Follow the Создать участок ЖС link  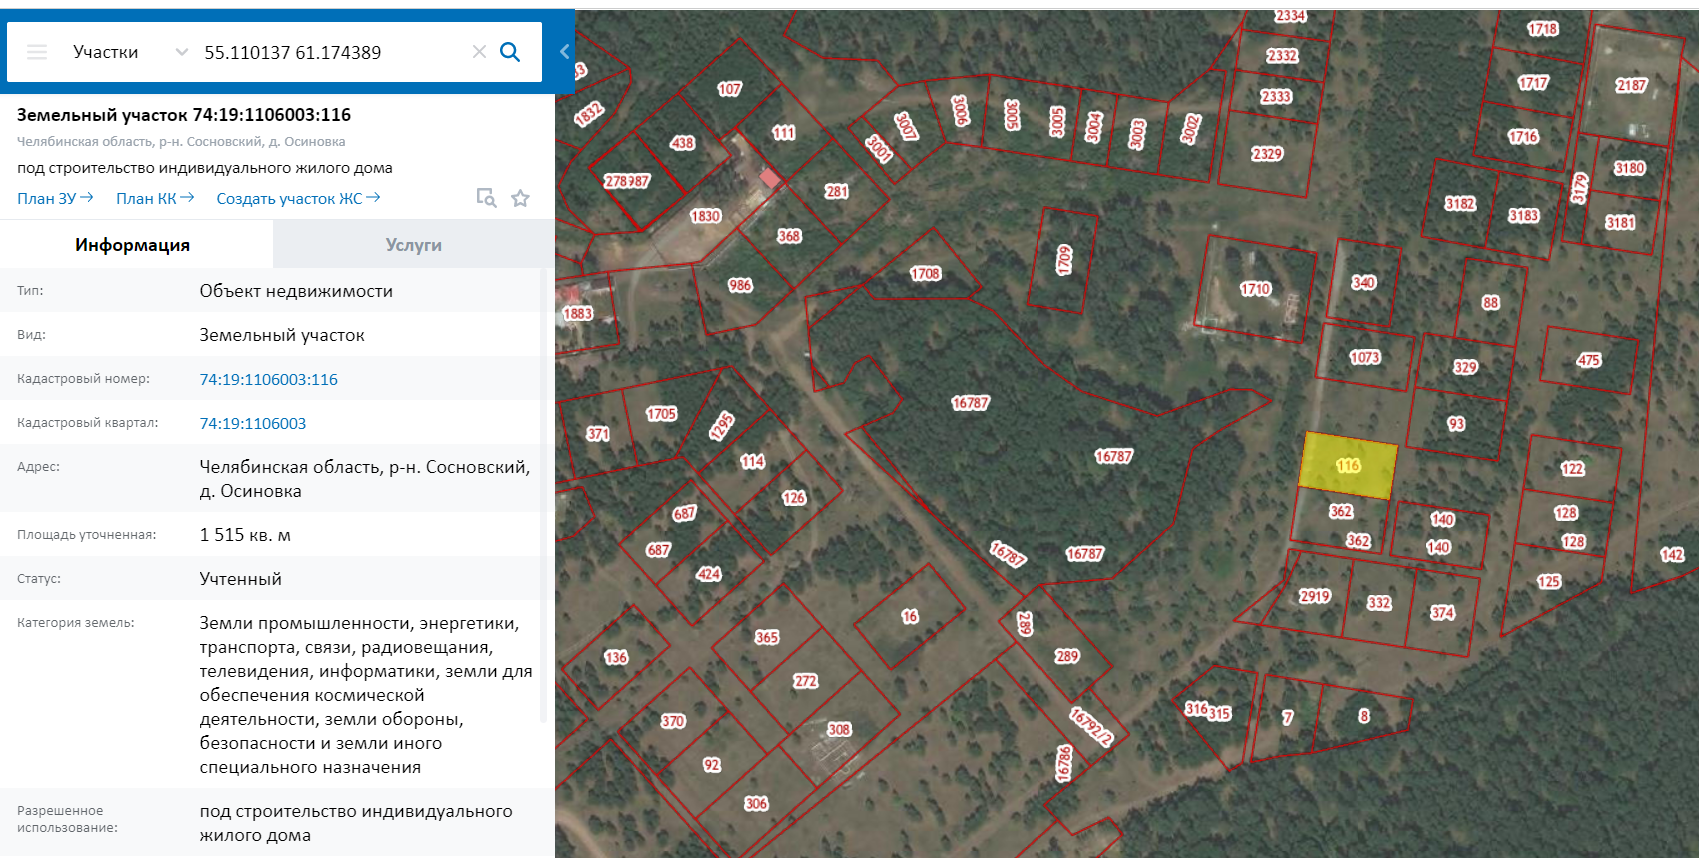coord(298,198)
